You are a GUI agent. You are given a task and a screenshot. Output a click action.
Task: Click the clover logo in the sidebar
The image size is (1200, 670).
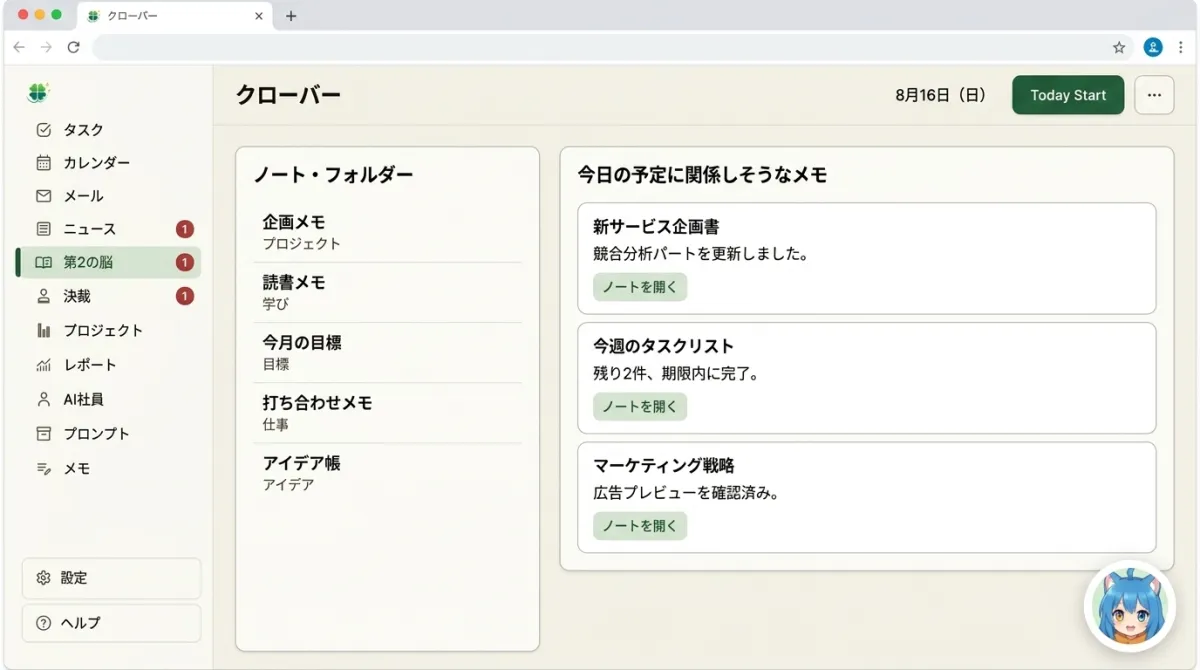(x=38, y=93)
